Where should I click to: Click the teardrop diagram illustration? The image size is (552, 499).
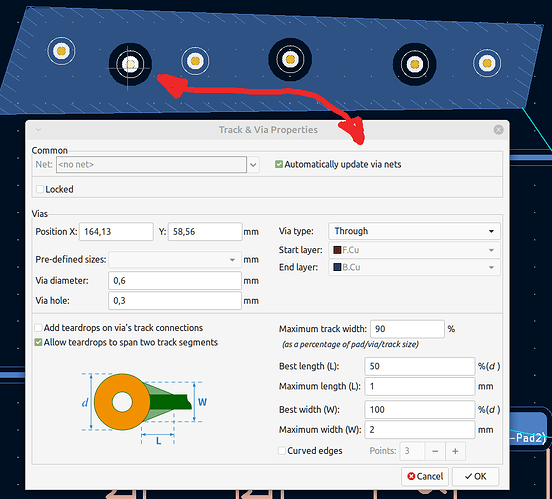point(144,408)
